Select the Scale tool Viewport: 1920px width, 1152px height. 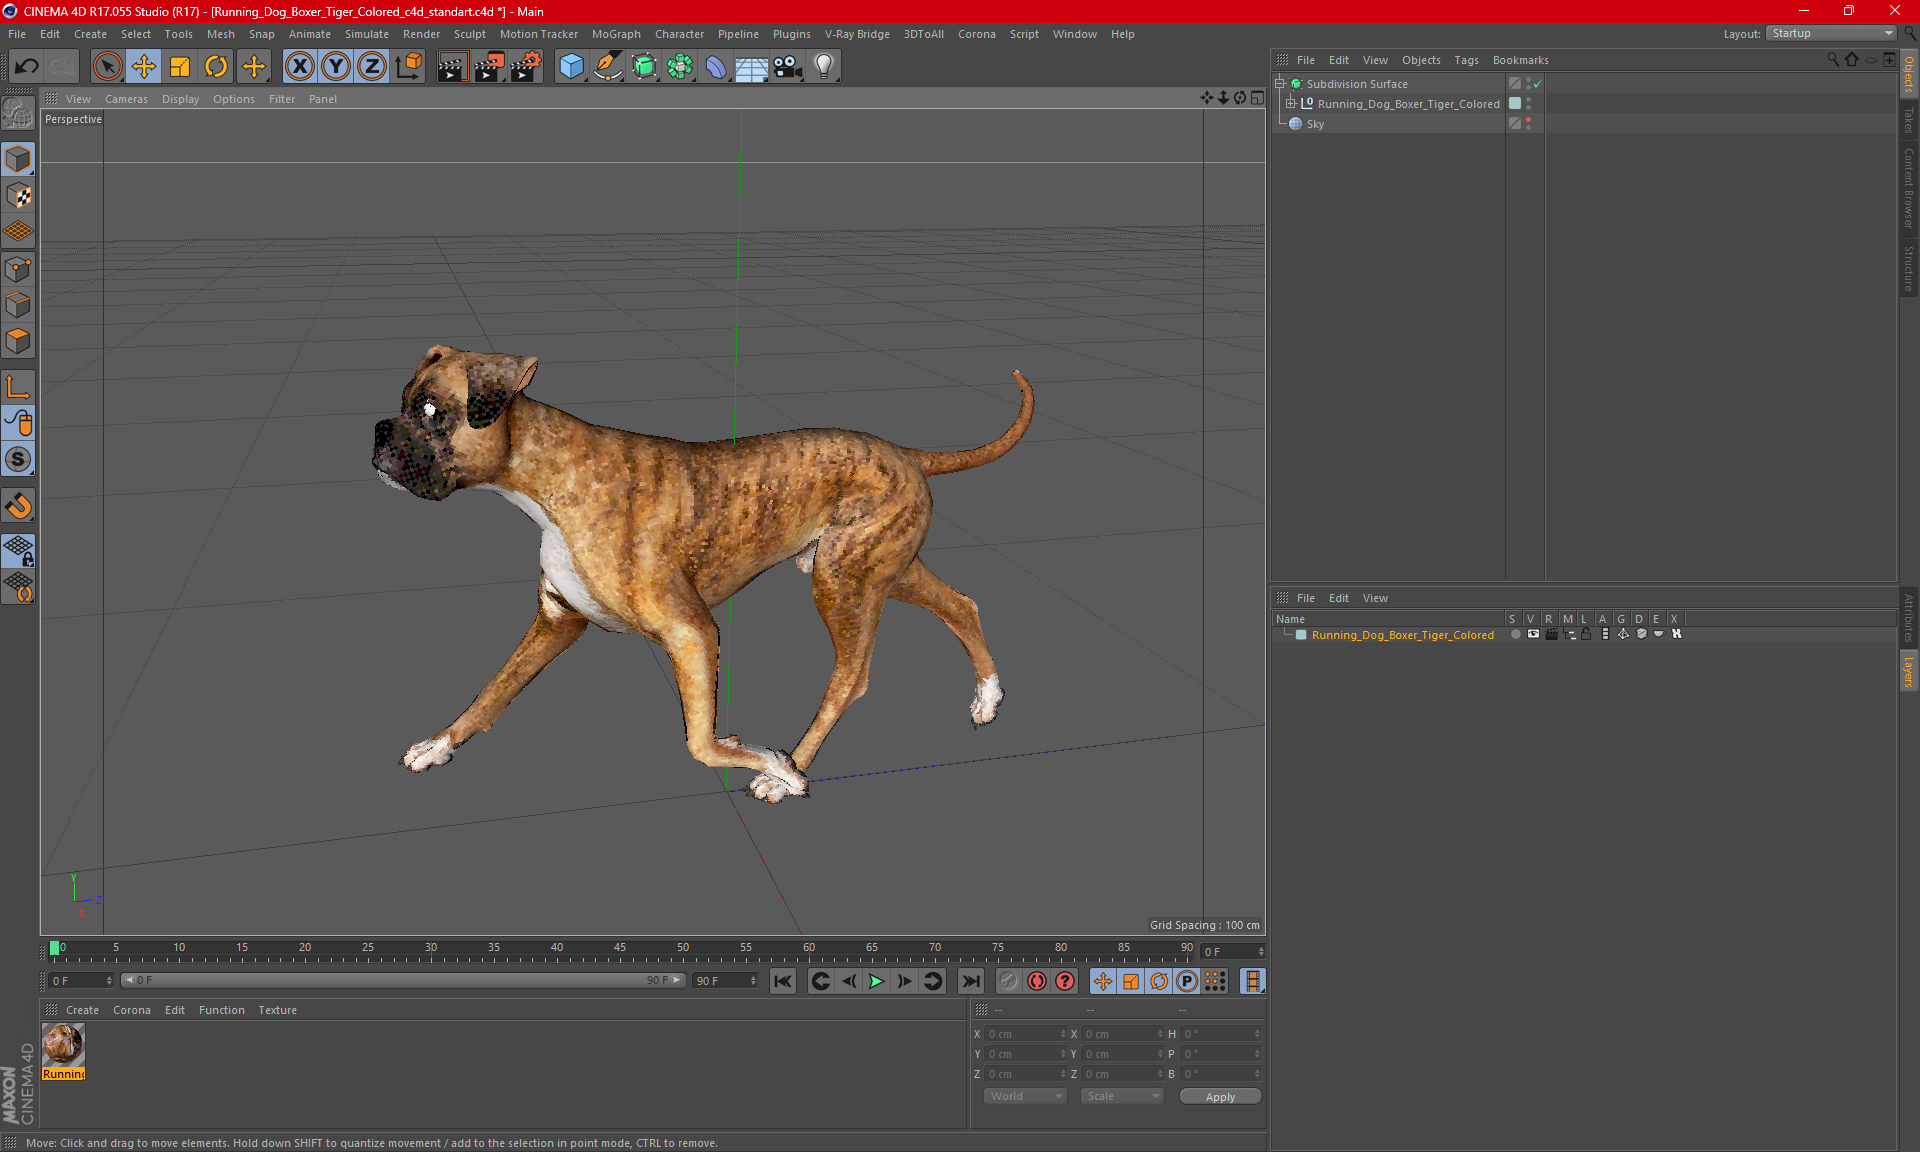(180, 67)
